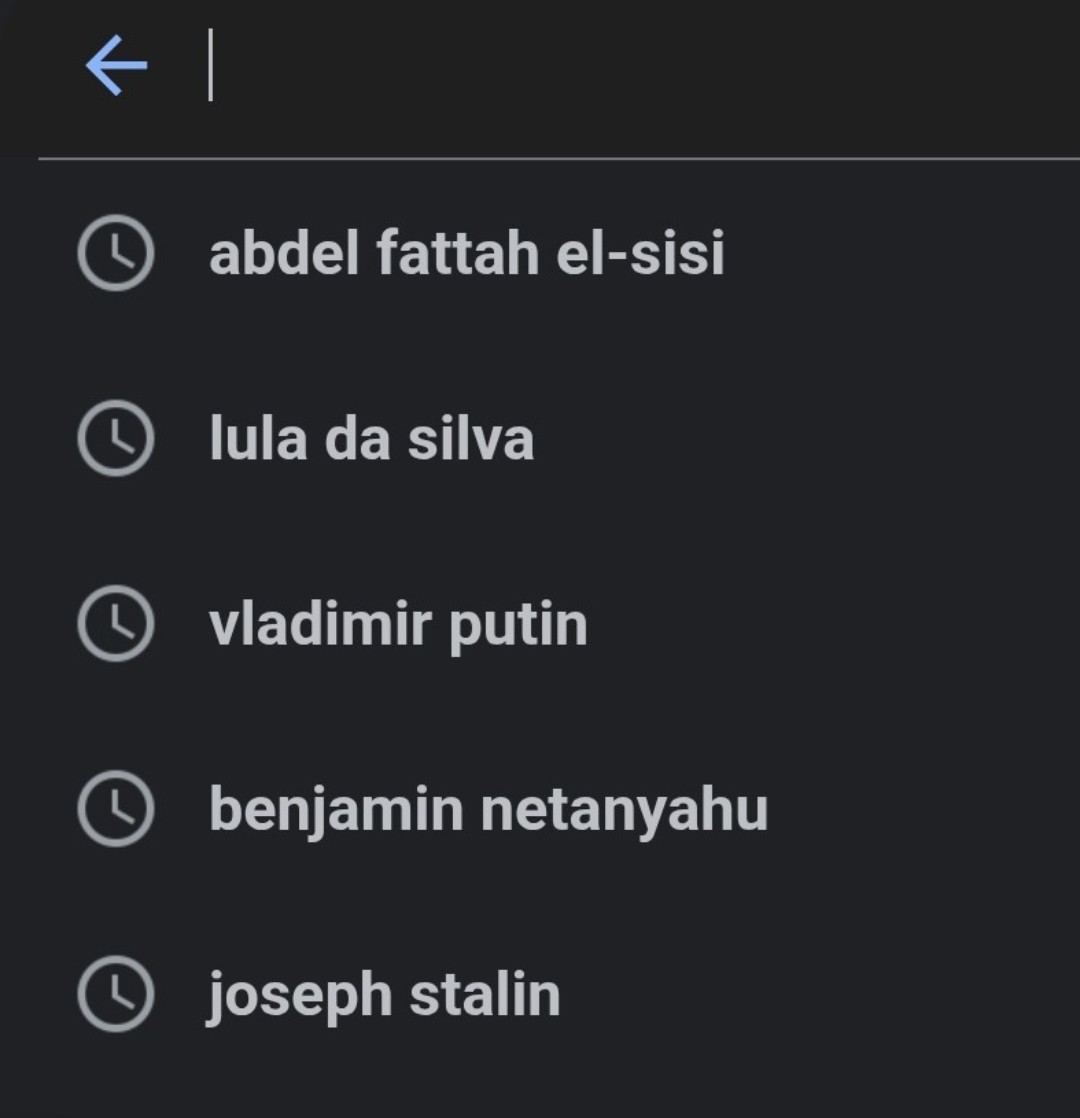The width and height of the screenshot is (1080, 1118).
Task: Click the el-sisi text in the top suggestion
Action: [x=641, y=252]
